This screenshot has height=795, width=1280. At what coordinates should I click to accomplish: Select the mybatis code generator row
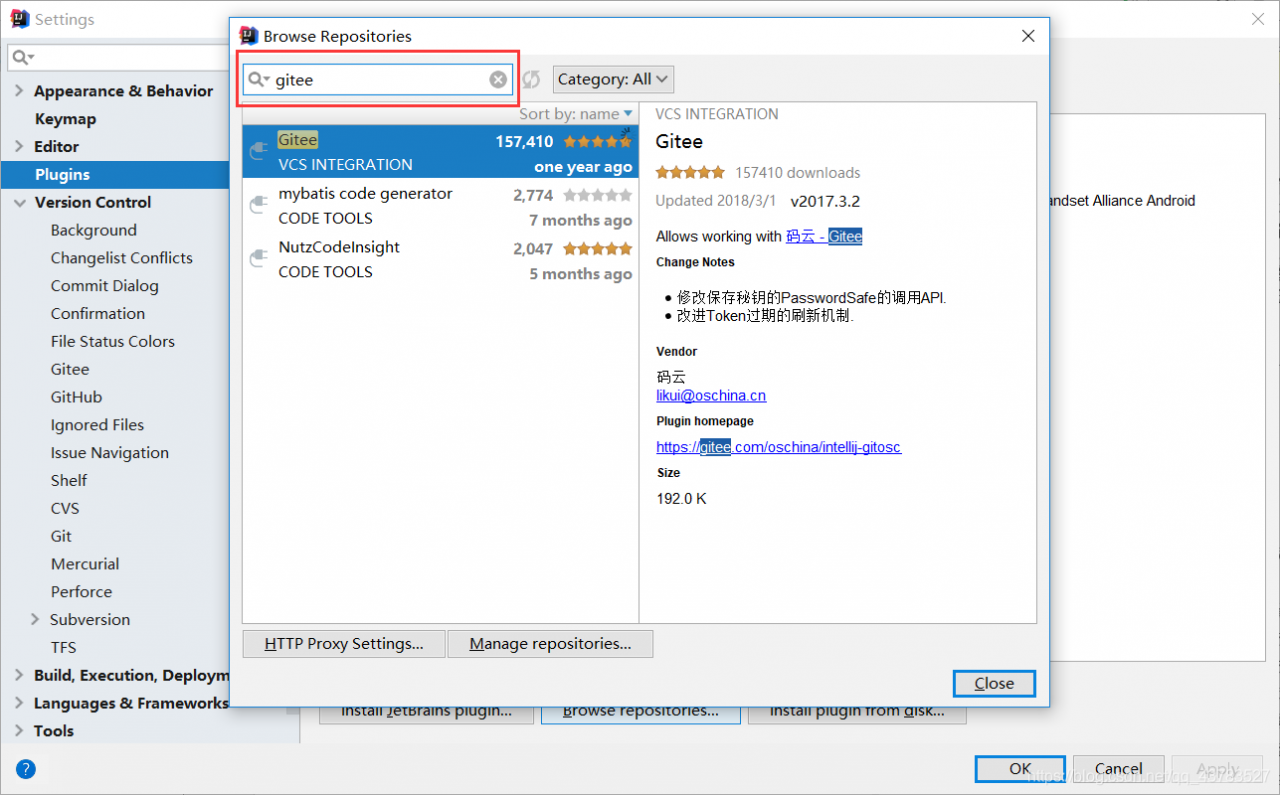click(440, 206)
